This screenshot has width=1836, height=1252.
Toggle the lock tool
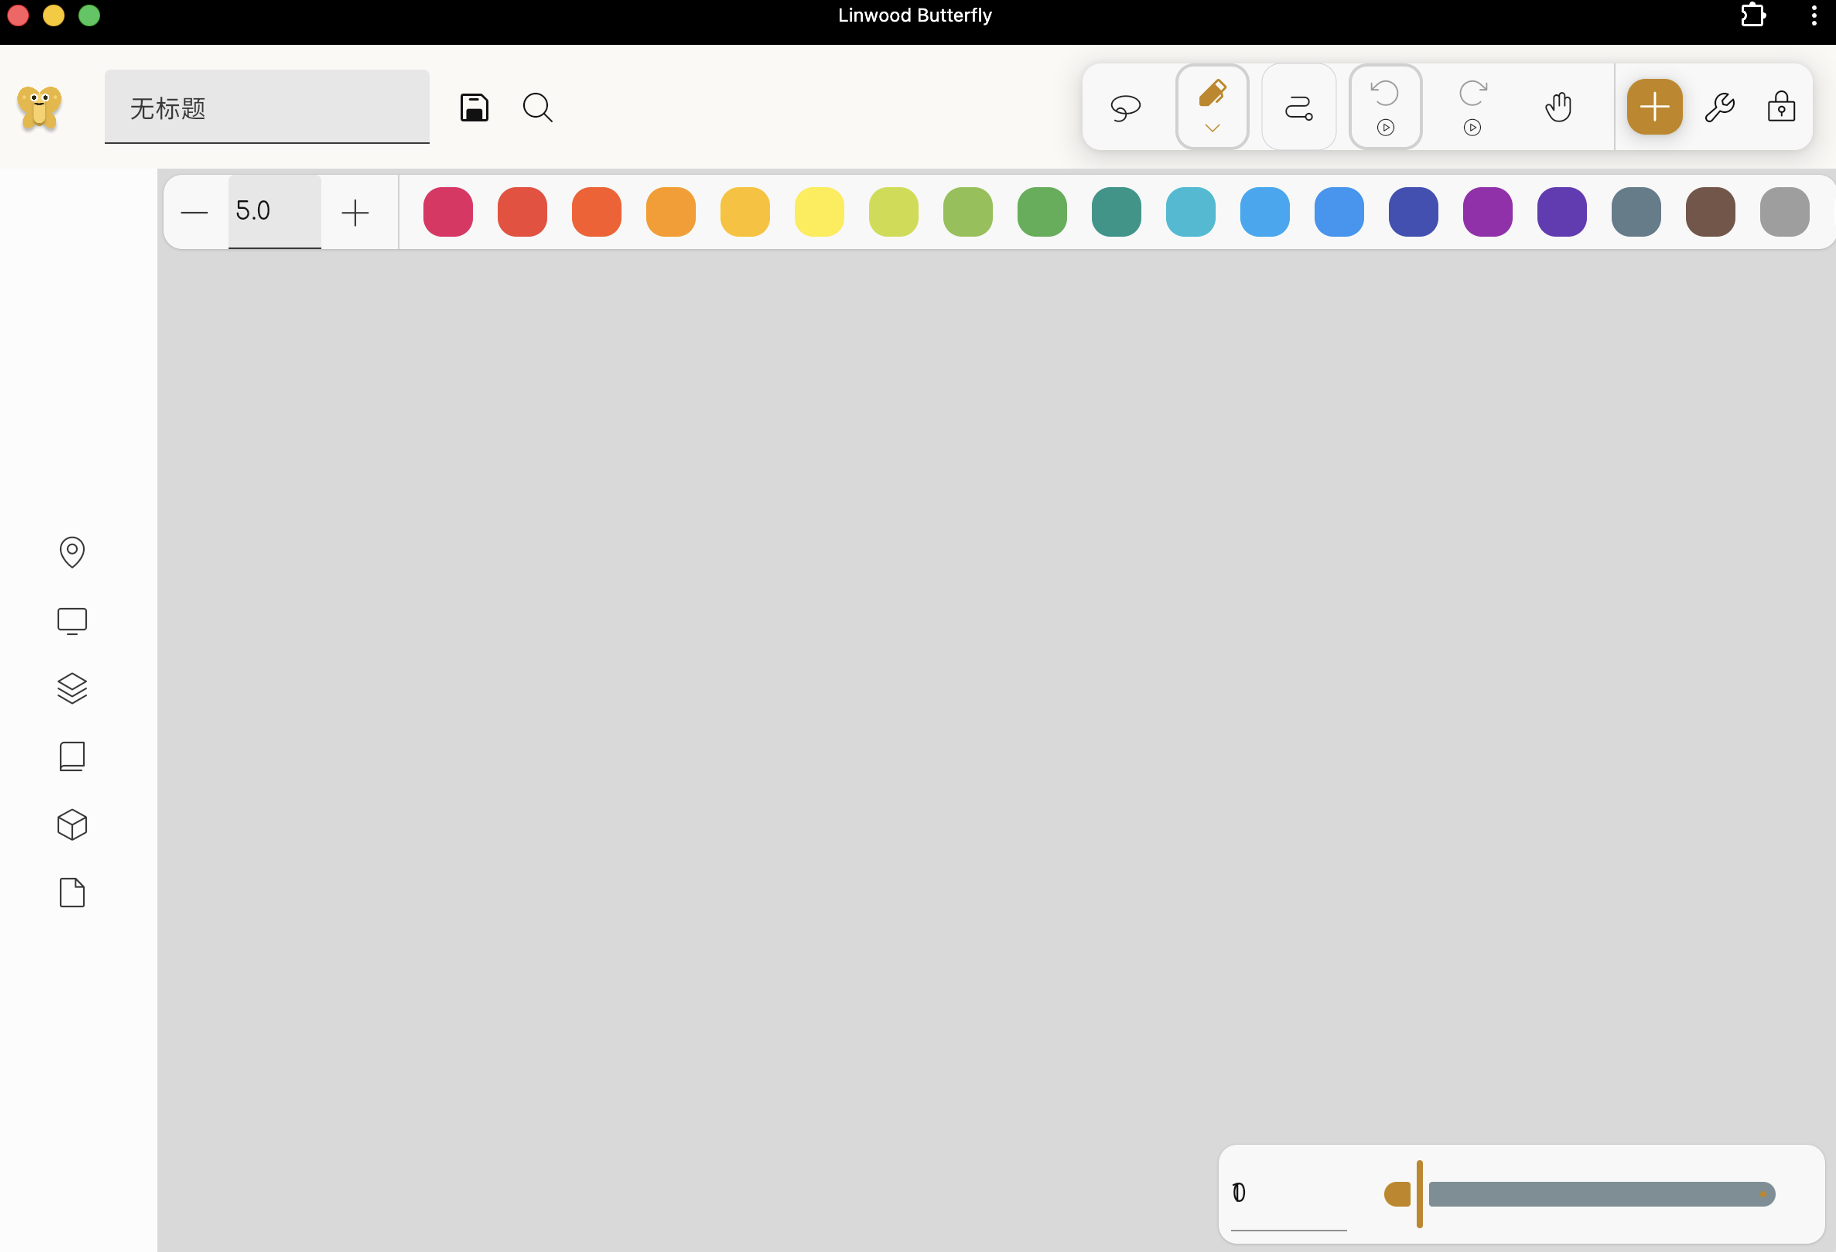[x=1781, y=107]
